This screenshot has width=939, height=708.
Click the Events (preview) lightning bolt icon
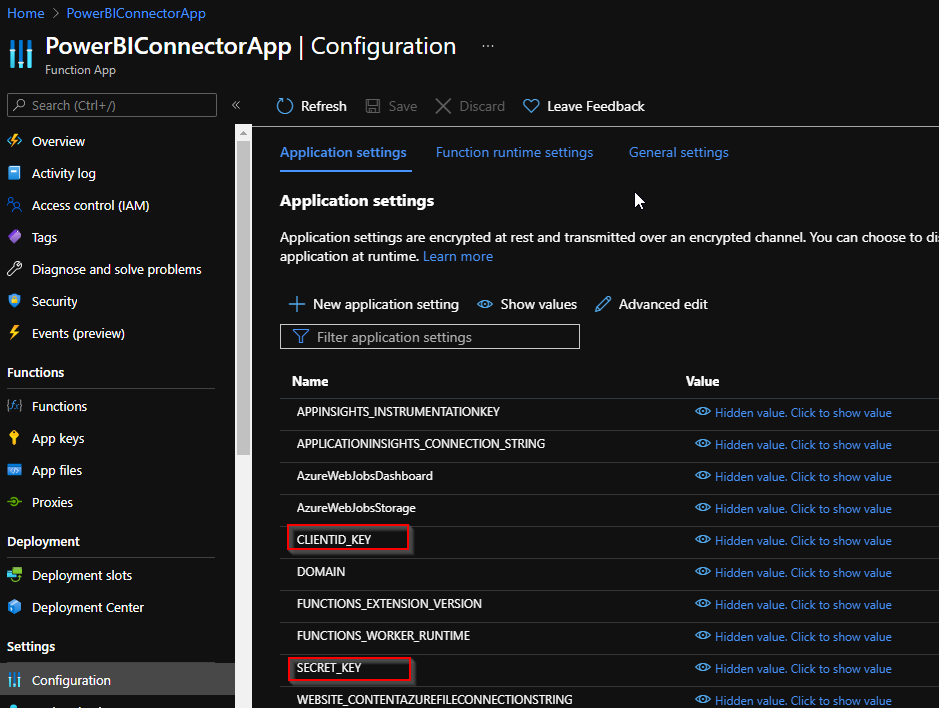click(14, 332)
